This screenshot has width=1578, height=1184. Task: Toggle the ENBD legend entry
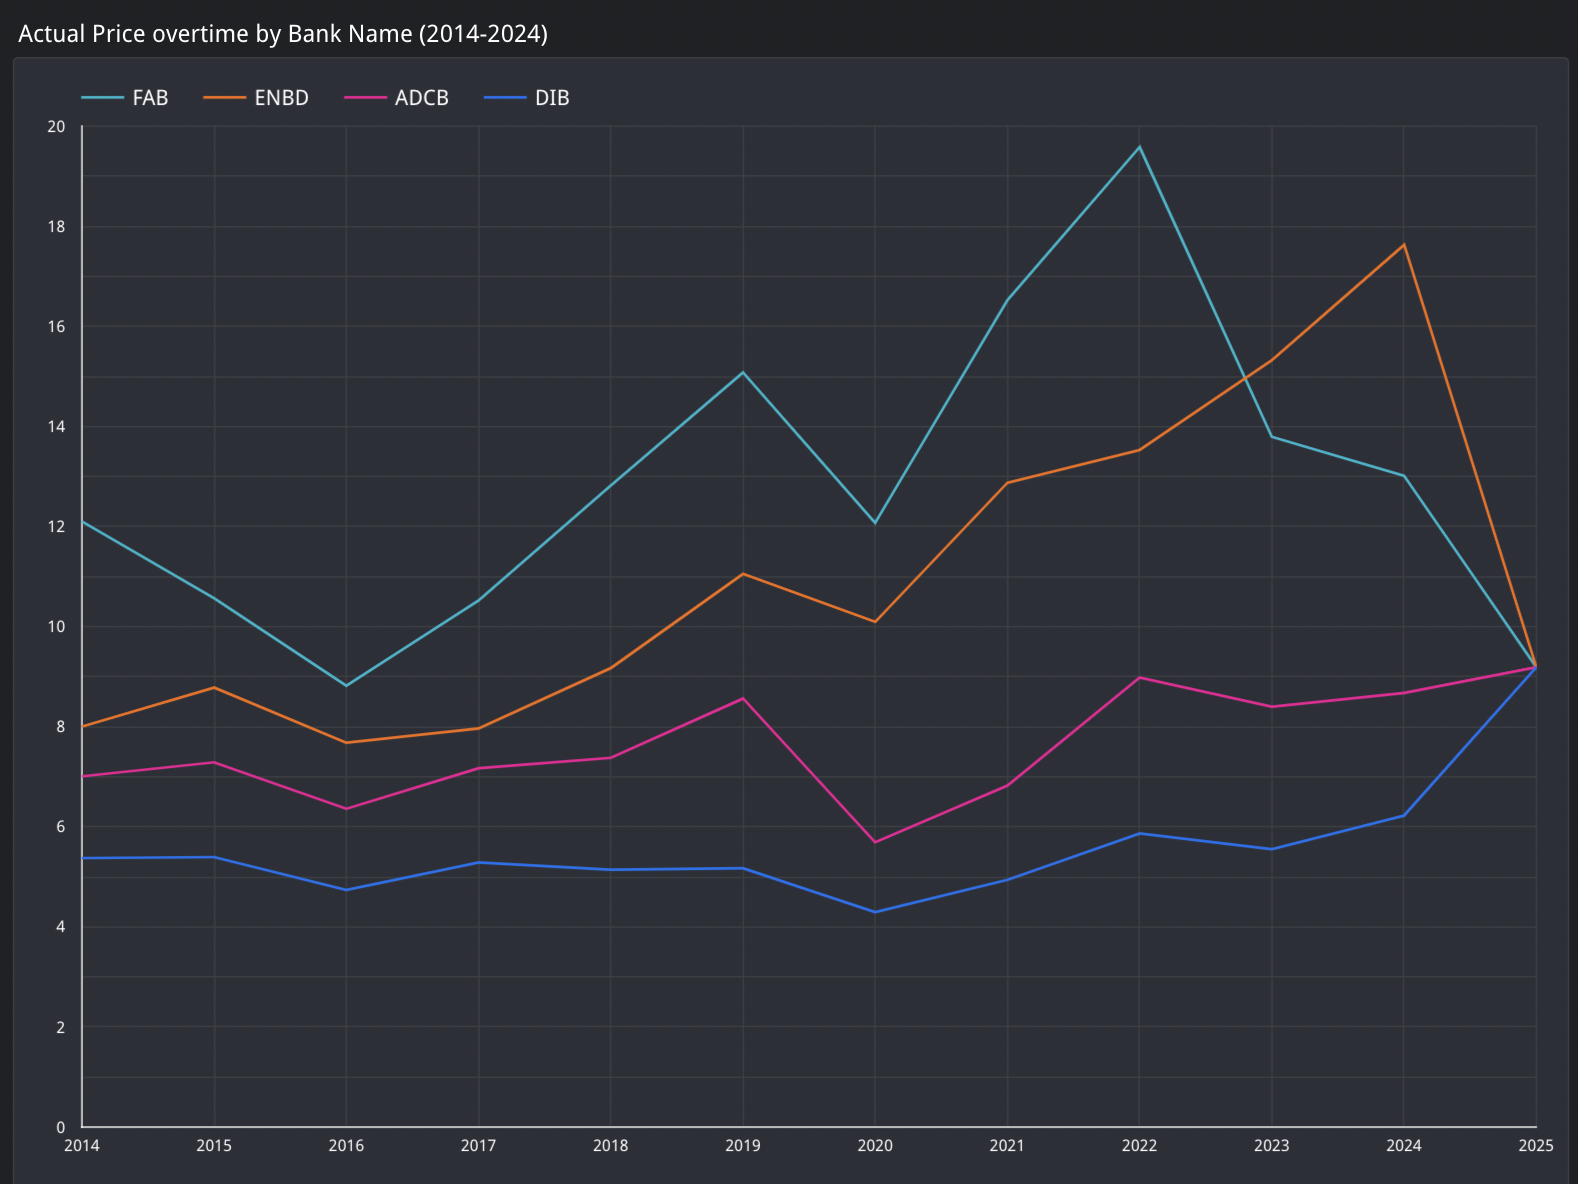pyautogui.click(x=256, y=98)
